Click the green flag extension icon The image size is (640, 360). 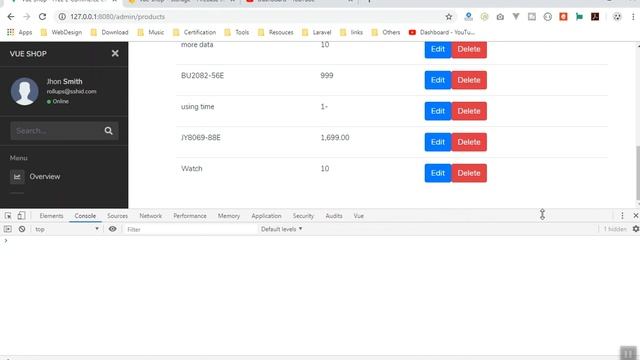(579, 17)
